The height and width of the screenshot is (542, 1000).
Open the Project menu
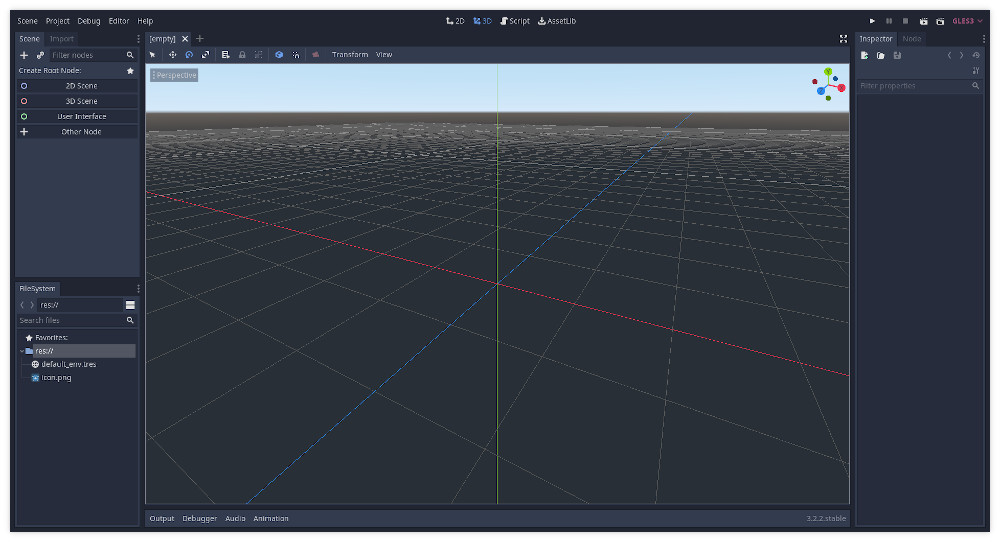57,21
